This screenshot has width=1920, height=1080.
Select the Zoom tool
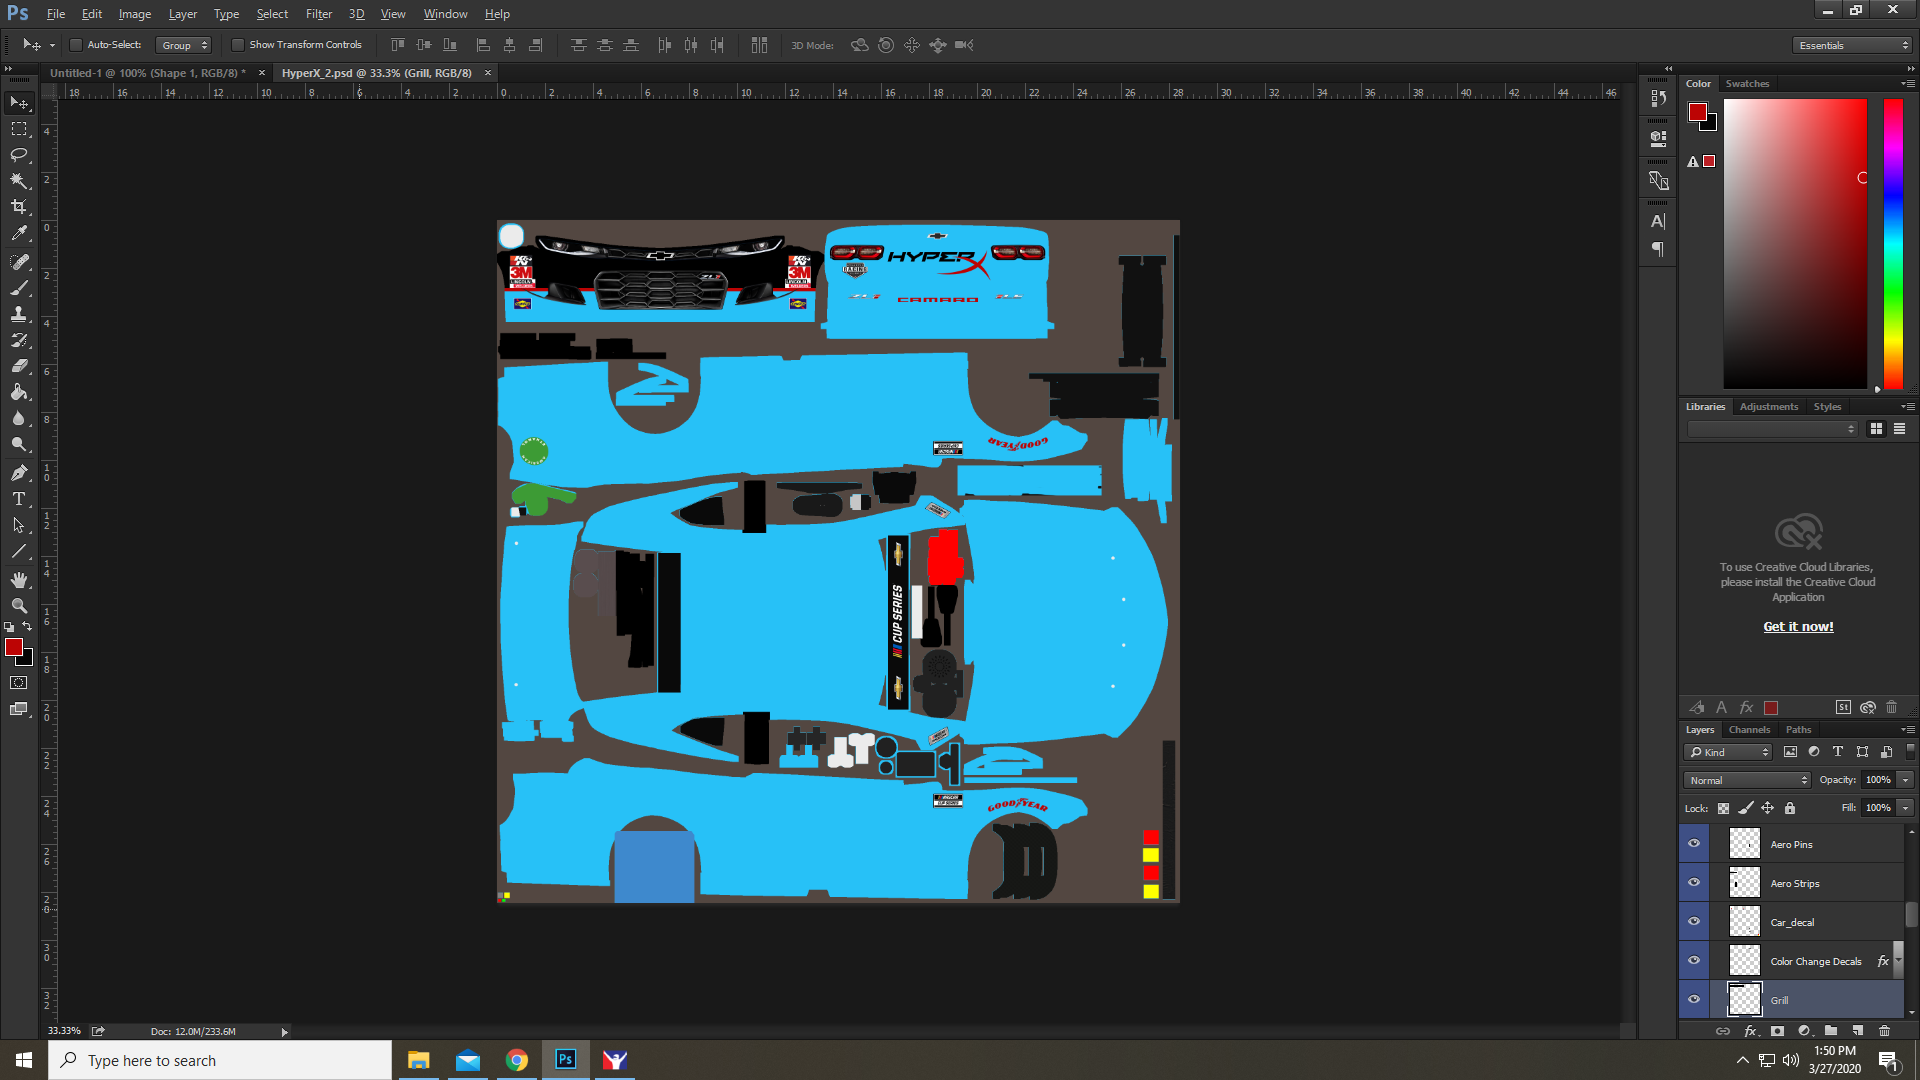(x=18, y=605)
